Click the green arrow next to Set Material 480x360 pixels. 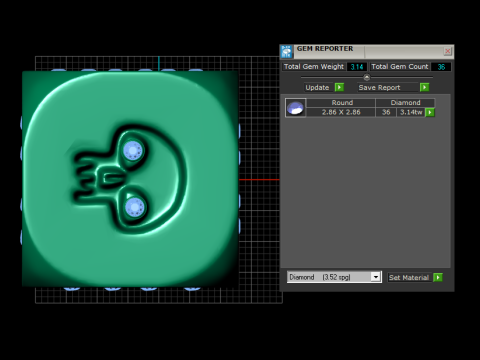pos(438,277)
